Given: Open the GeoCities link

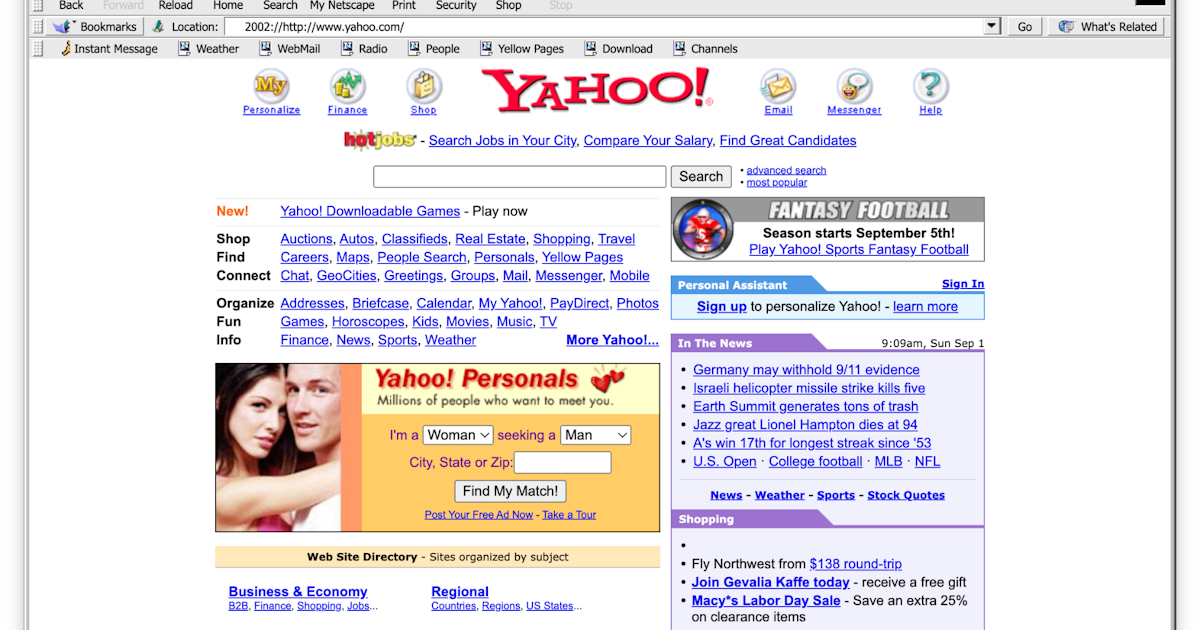Looking at the screenshot, I should [x=347, y=275].
